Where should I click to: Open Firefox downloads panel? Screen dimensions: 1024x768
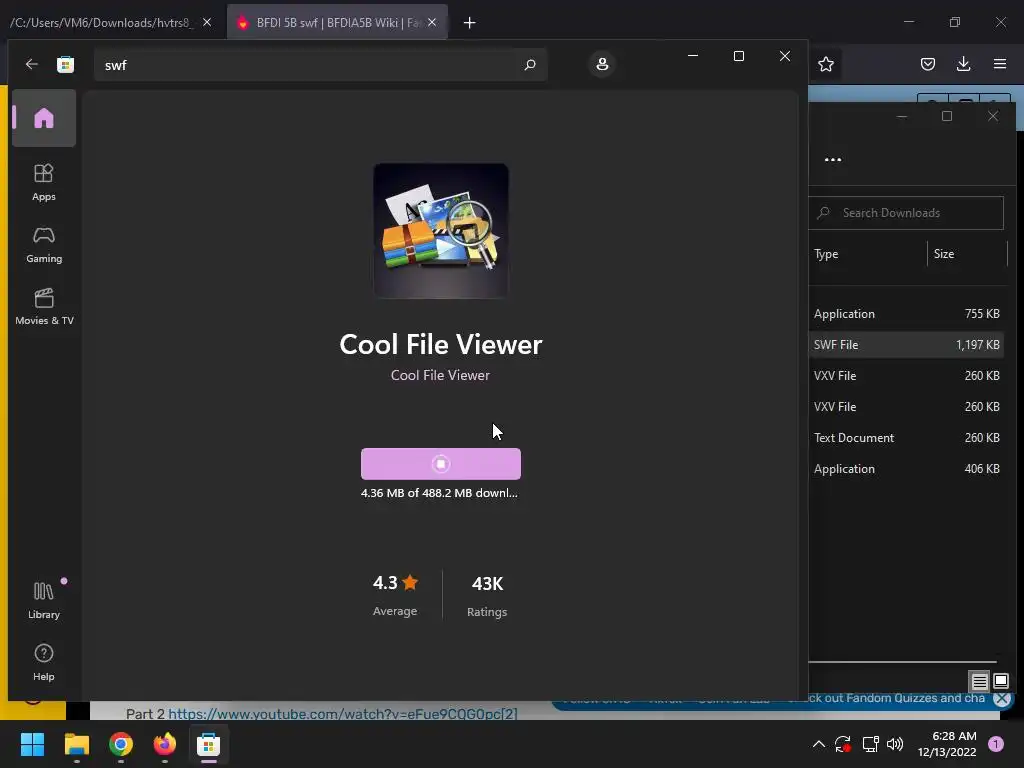[963, 64]
